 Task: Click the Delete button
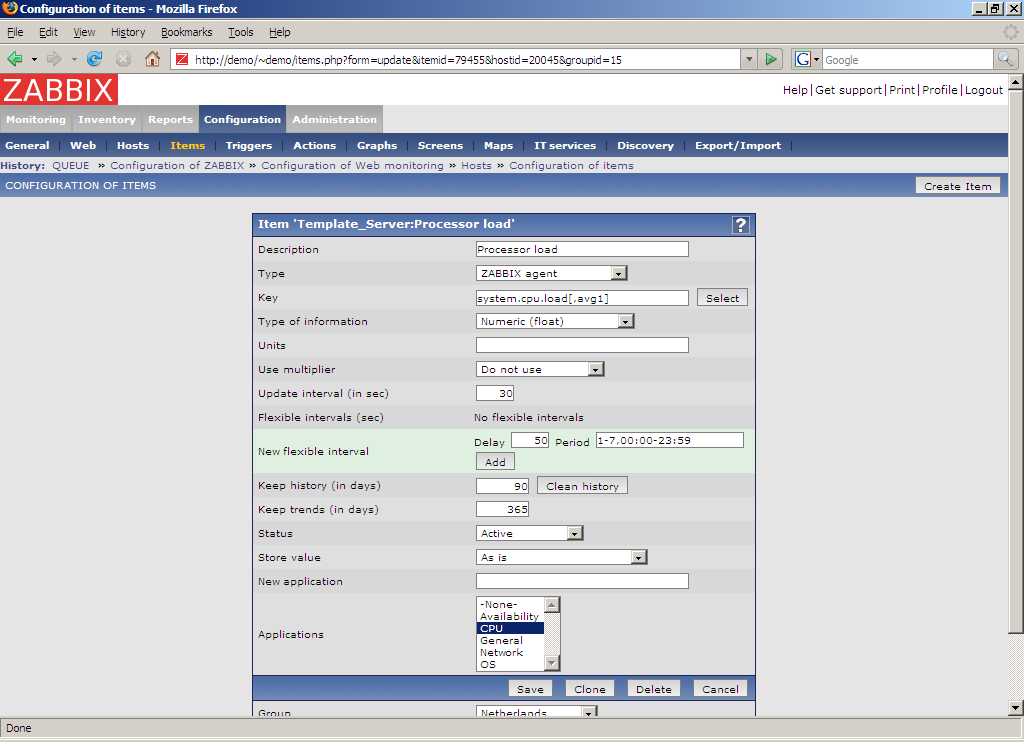654,689
